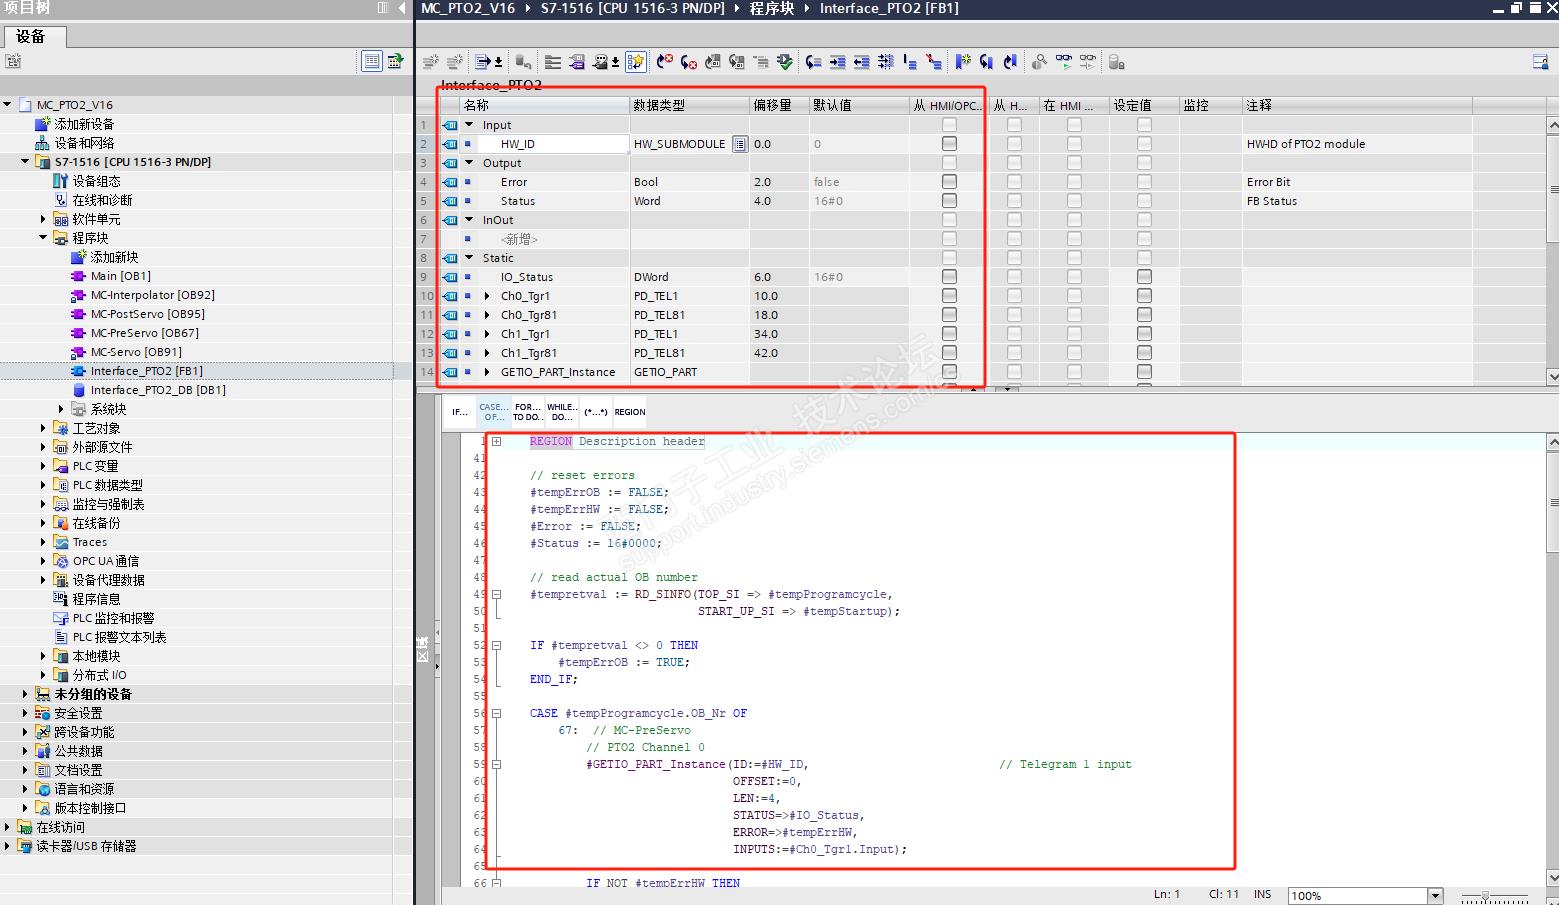Select the Devices (设备) tab
The width and height of the screenshot is (1559, 905).
[x=31, y=37]
